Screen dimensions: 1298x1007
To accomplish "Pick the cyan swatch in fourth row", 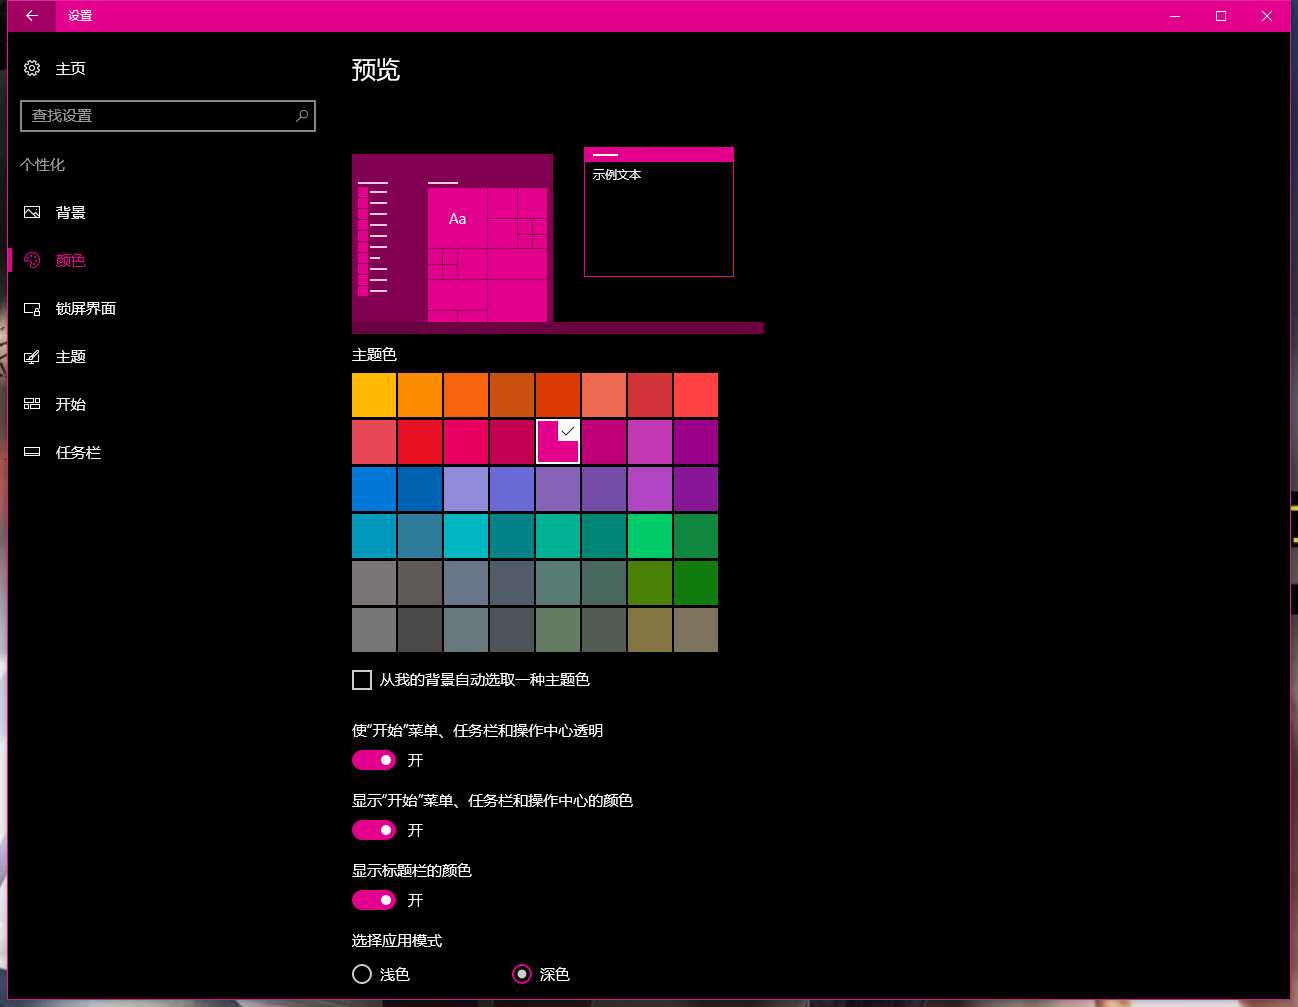I will [466, 536].
